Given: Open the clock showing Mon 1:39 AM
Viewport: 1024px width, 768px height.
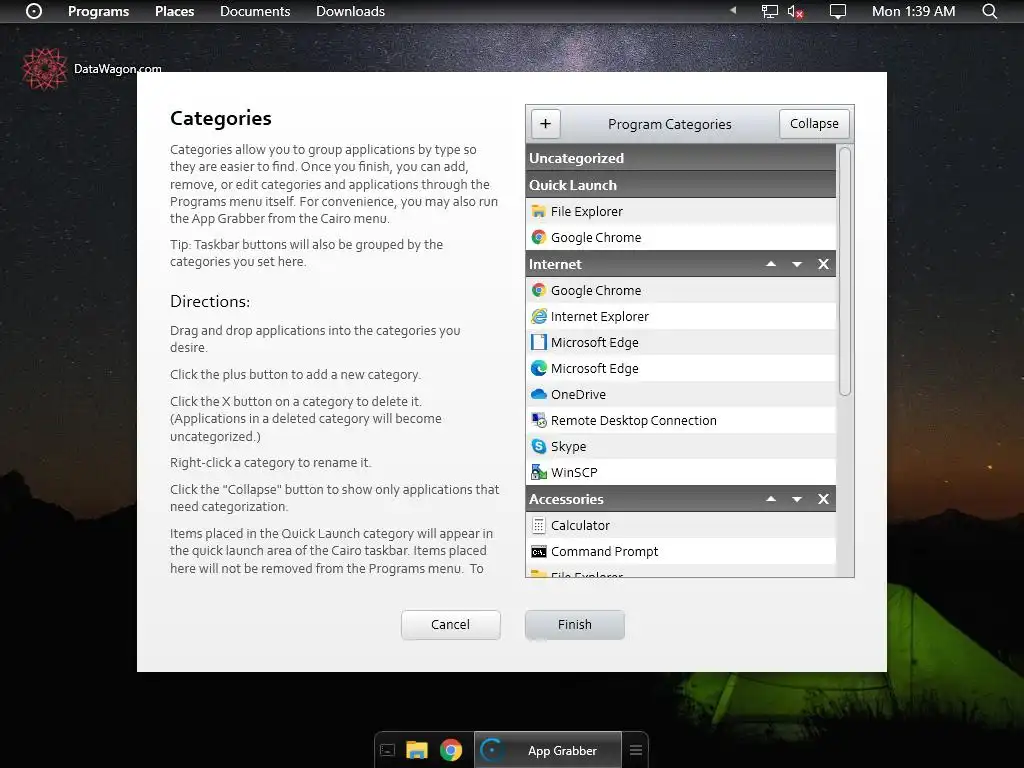Looking at the screenshot, I should tap(913, 11).
